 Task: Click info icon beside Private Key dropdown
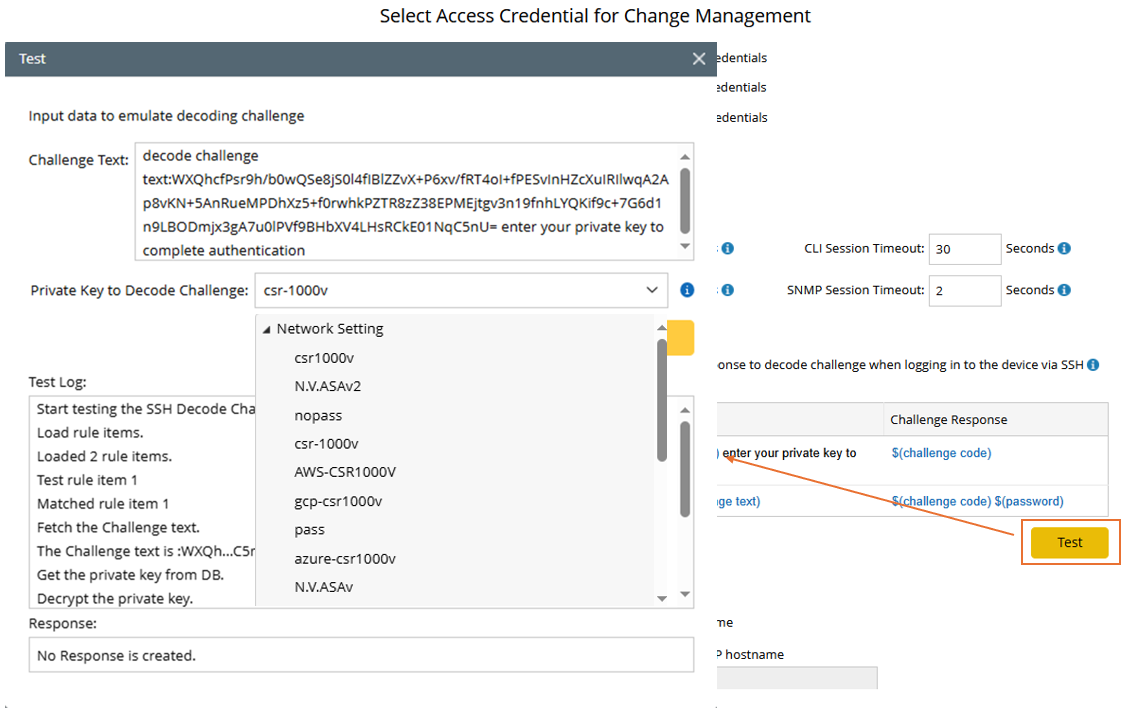(687, 290)
